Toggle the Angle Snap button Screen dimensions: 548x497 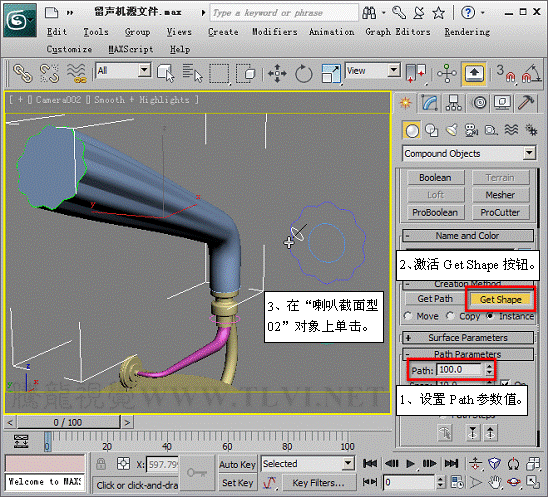(532, 73)
